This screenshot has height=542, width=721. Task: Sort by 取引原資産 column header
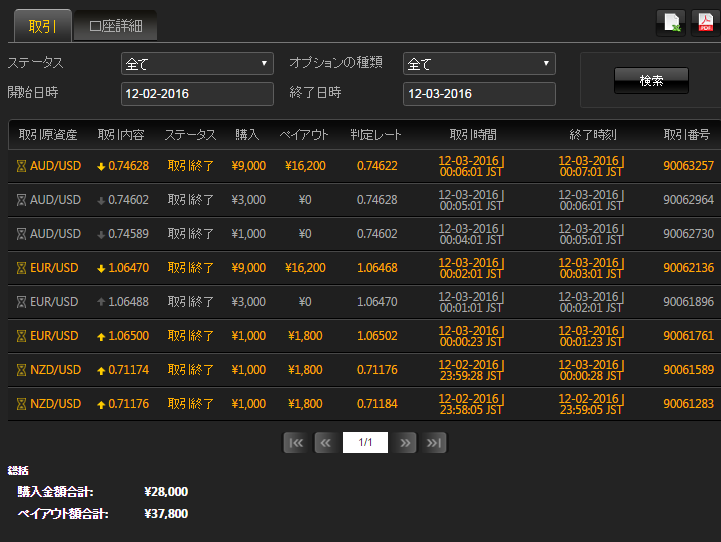click(48, 135)
